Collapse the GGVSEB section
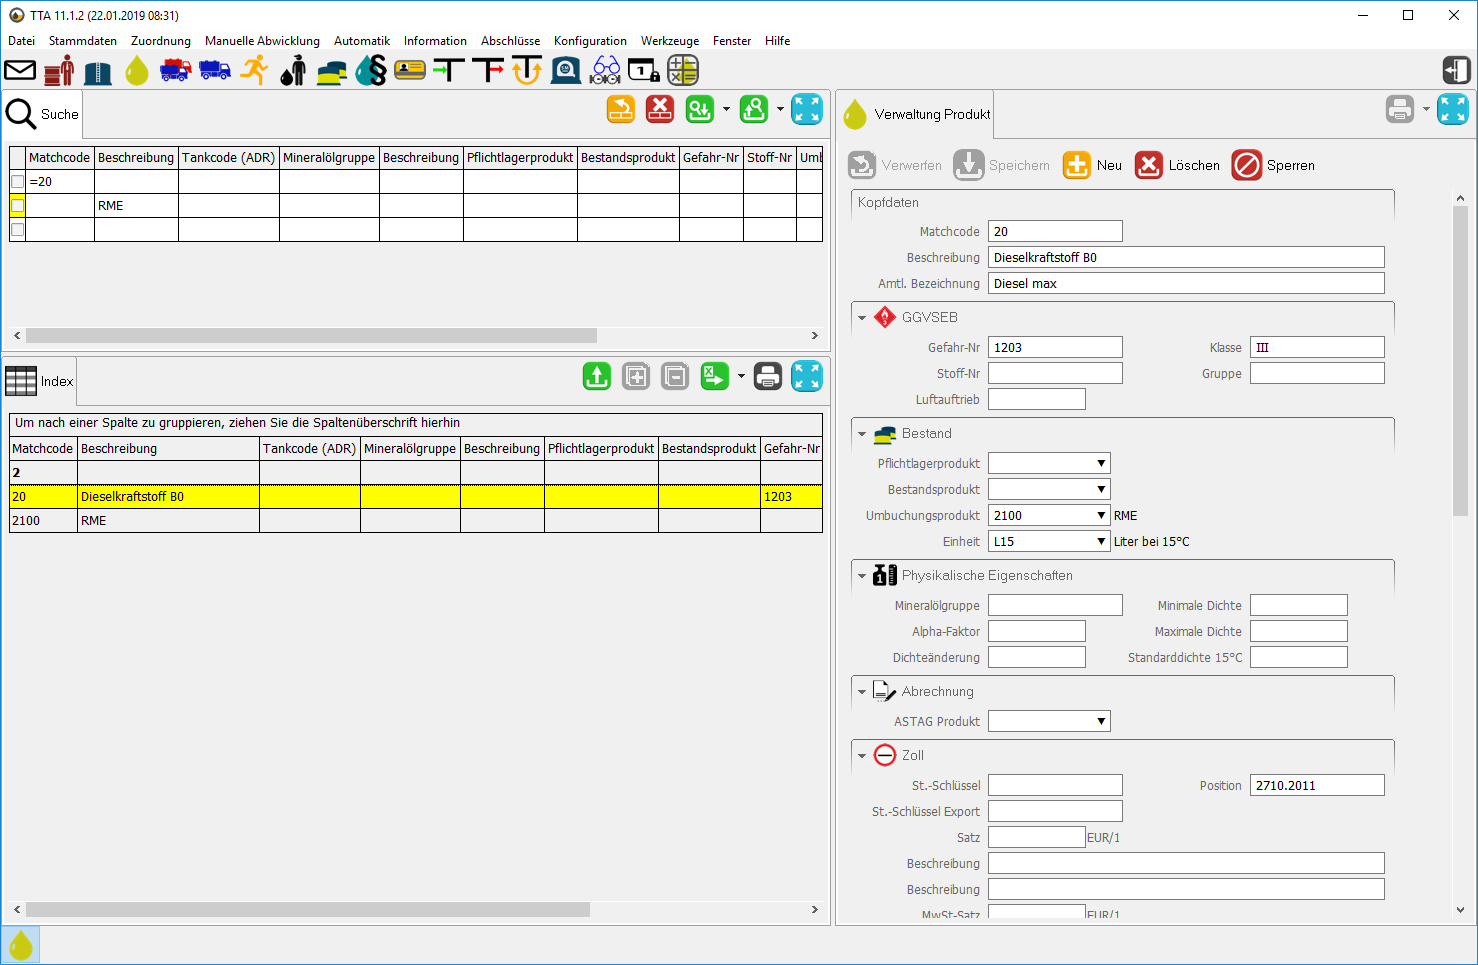This screenshot has height=965, width=1478. tap(862, 318)
